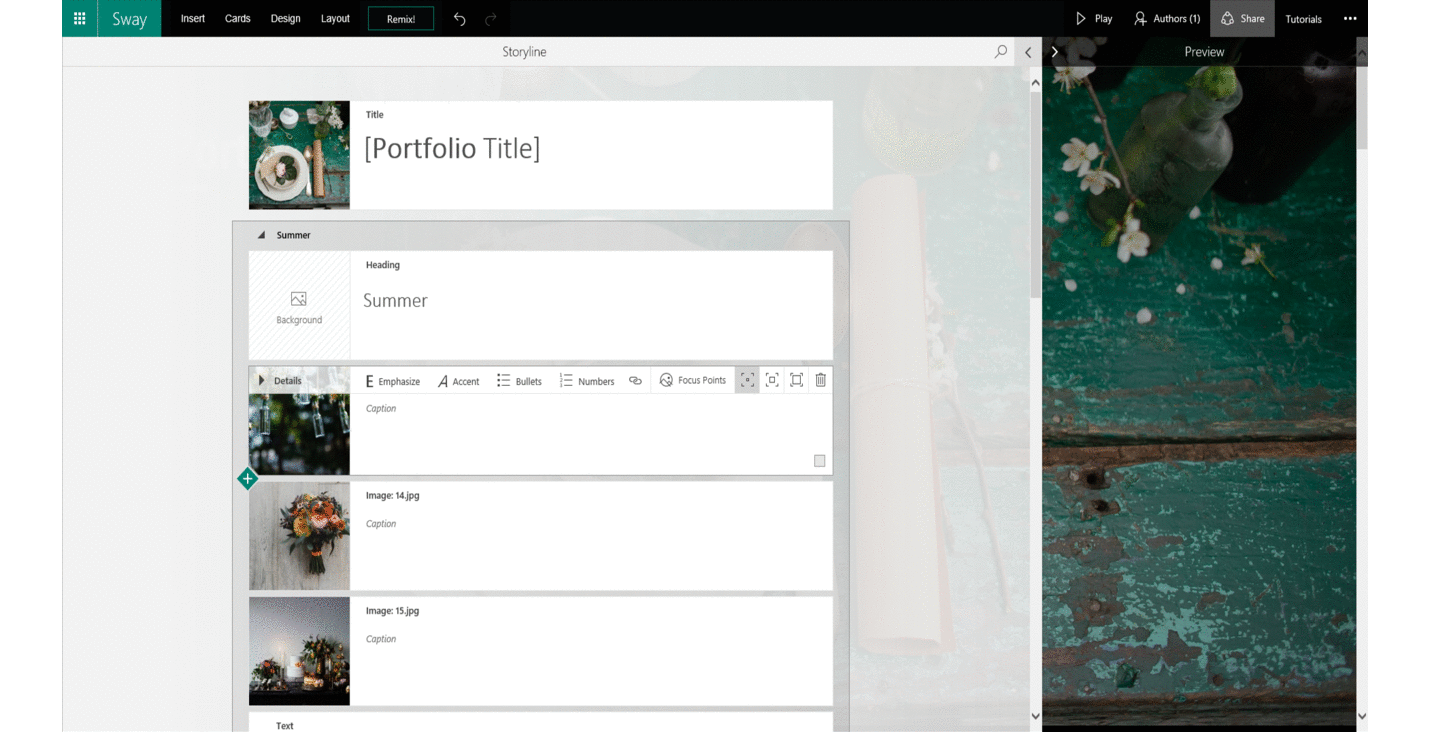Check the selection checkbox on the image card

819,460
